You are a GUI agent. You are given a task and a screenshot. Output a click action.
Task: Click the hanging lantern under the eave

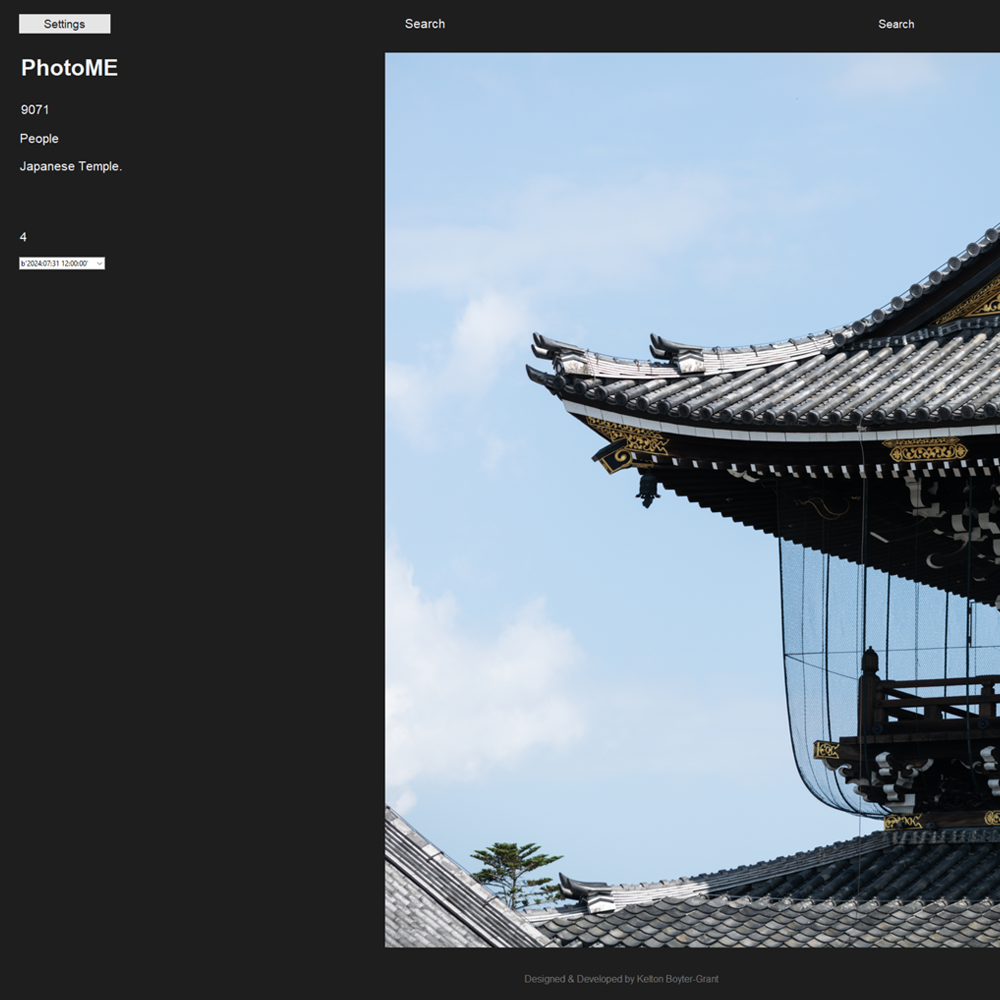pos(648,489)
